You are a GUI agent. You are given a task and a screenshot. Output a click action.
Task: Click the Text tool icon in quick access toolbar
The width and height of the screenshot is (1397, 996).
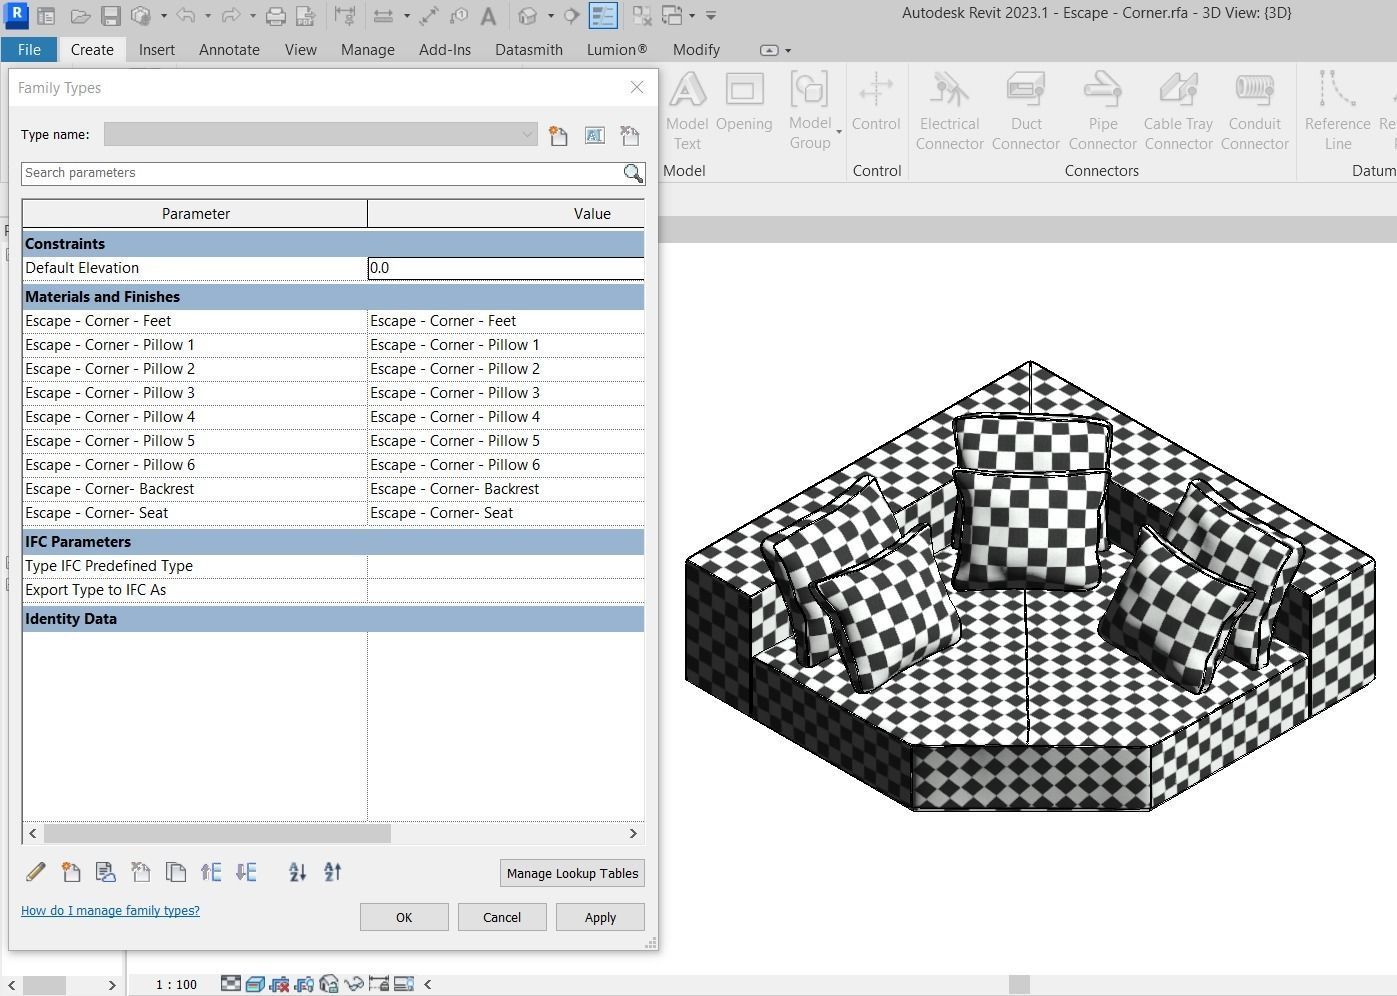tap(488, 16)
